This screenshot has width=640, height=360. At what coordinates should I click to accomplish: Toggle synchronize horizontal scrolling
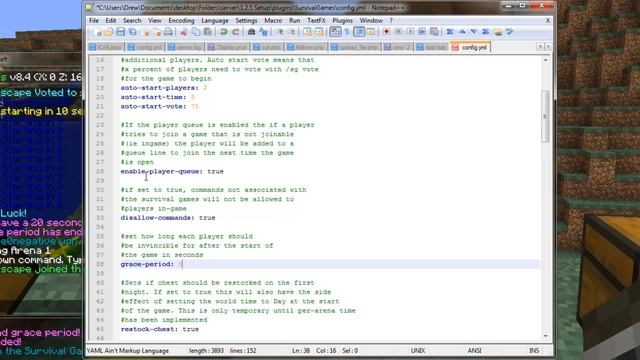tap(319, 32)
